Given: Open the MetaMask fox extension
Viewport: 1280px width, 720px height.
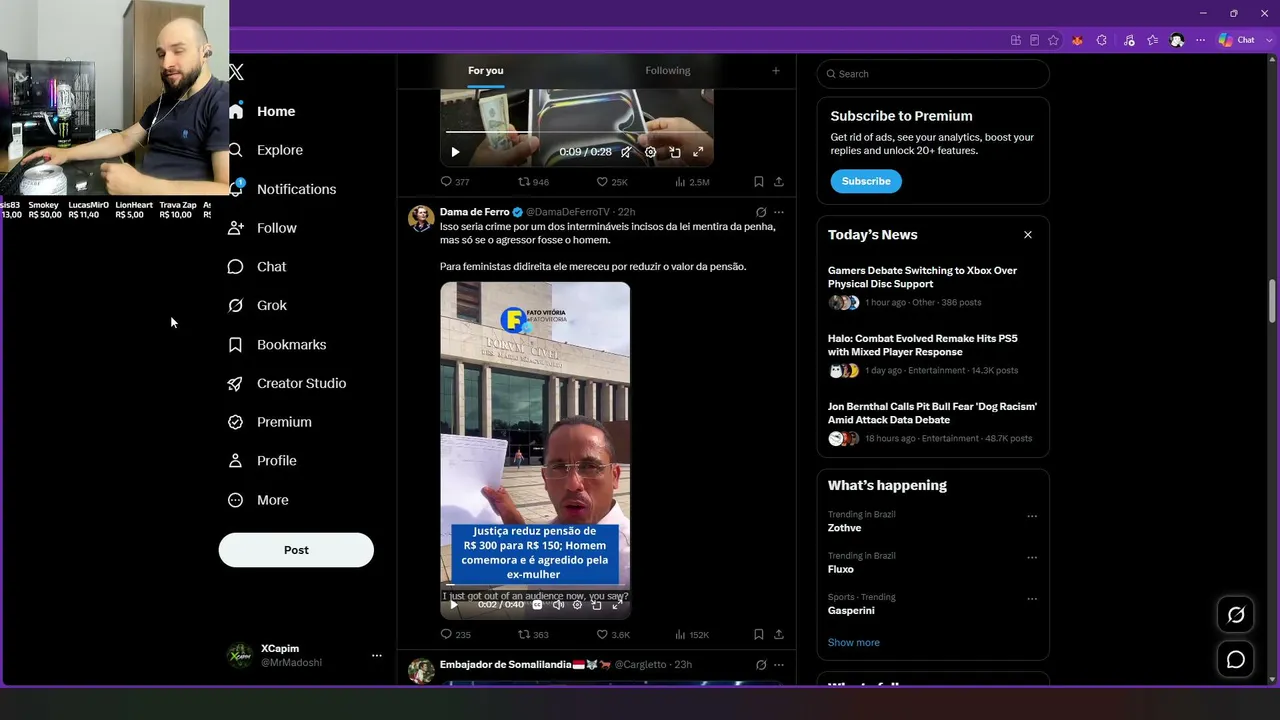Looking at the screenshot, I should coord(1077,40).
